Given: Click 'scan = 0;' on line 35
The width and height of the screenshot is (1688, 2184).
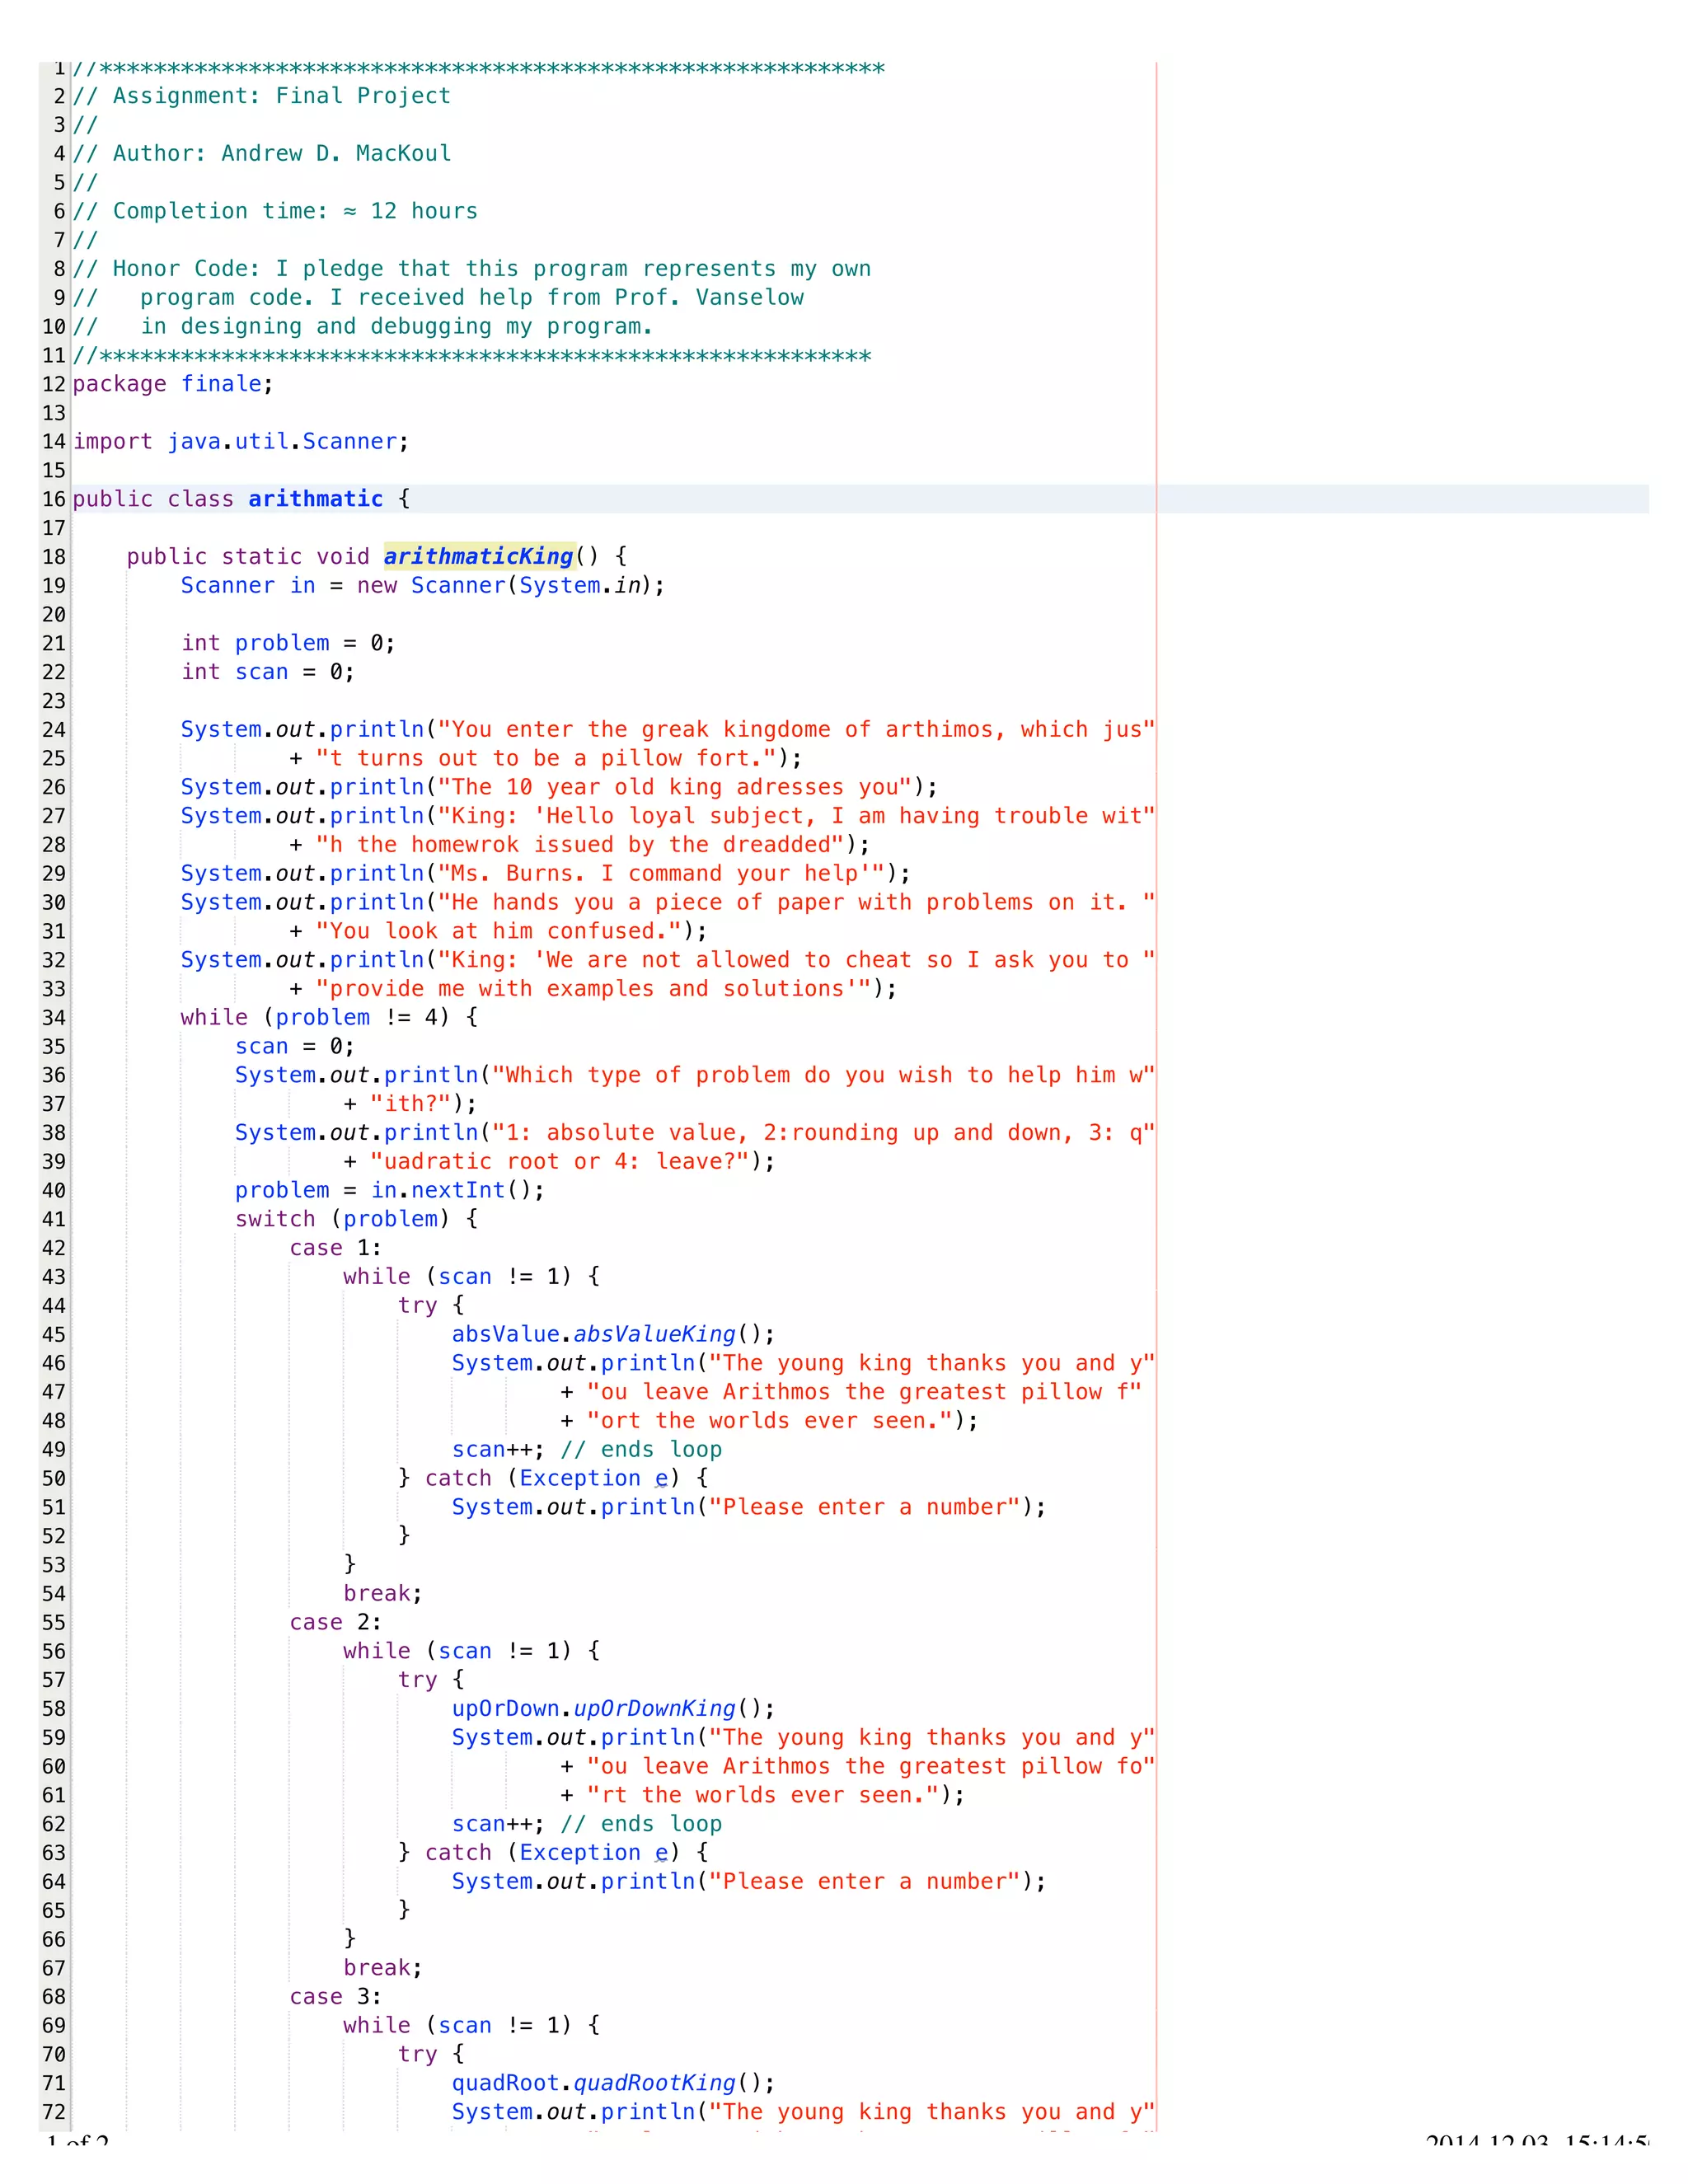Looking at the screenshot, I should [x=295, y=1047].
